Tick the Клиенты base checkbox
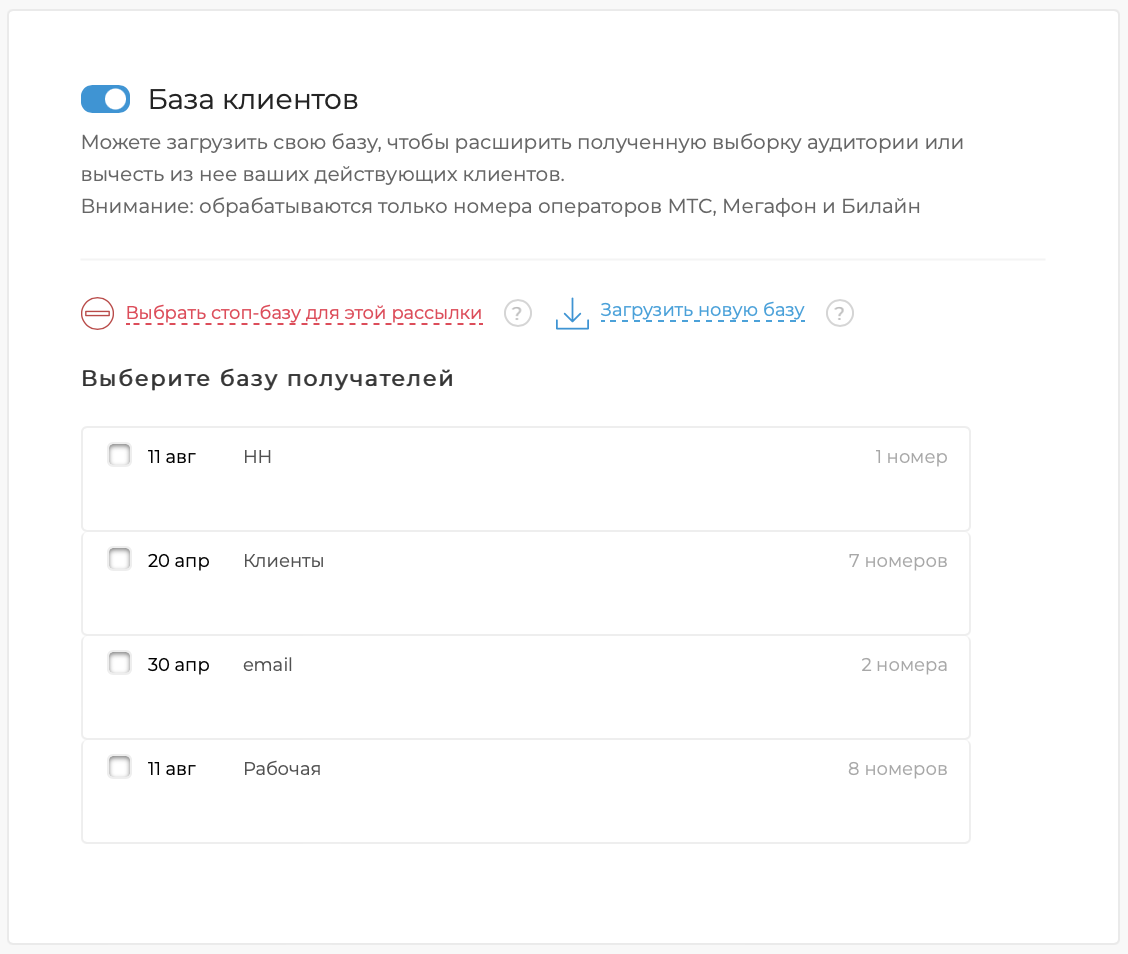Image resolution: width=1128 pixels, height=954 pixels. tap(119, 560)
